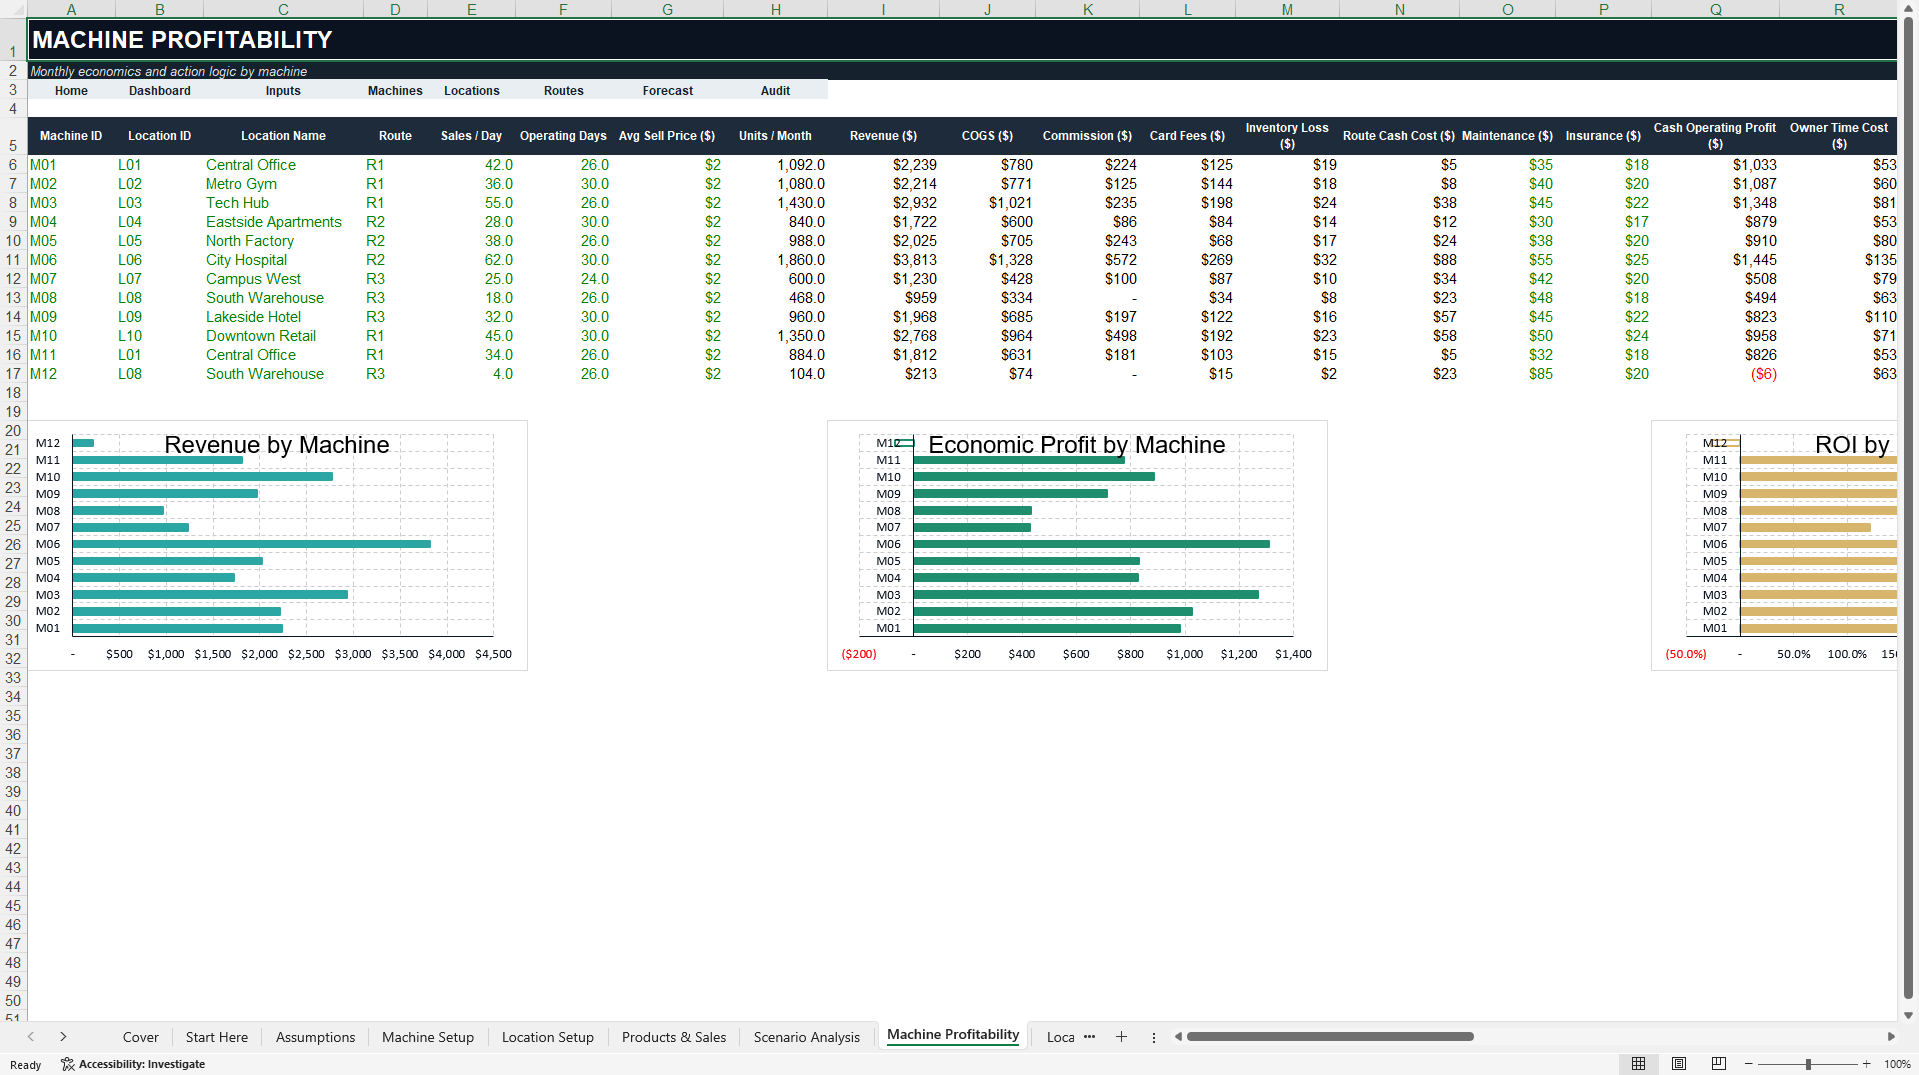1919x1075 pixels.
Task: Click the M06 bar in Revenue chart
Action: point(251,544)
